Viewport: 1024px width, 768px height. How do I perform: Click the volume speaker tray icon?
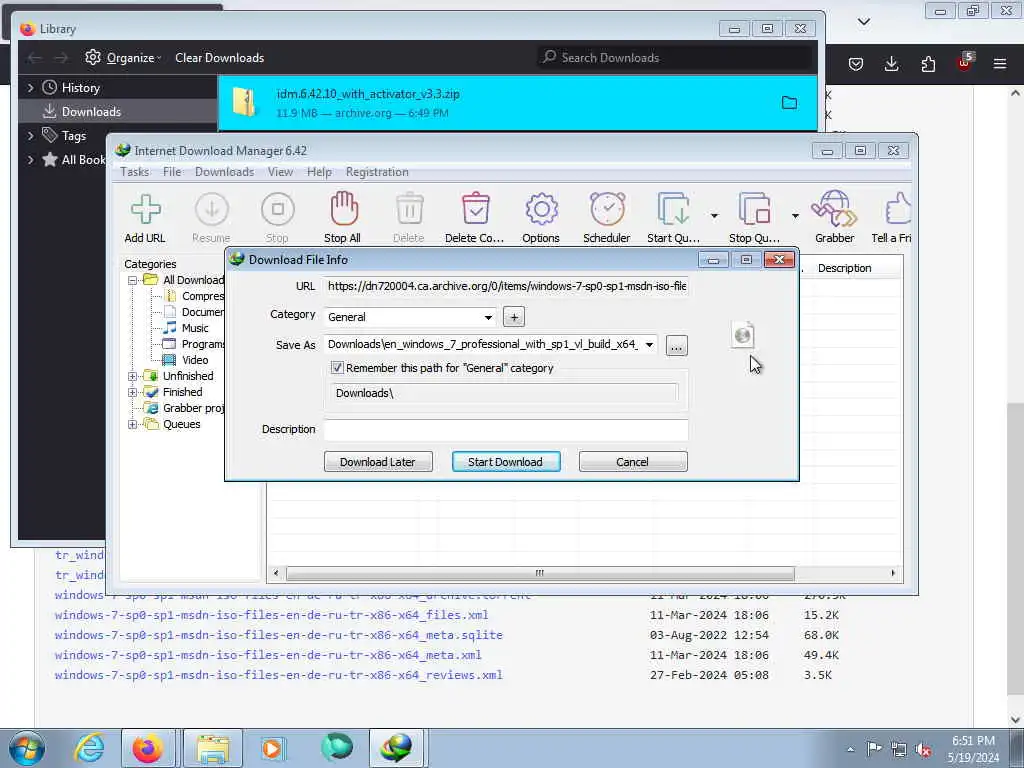click(923, 749)
